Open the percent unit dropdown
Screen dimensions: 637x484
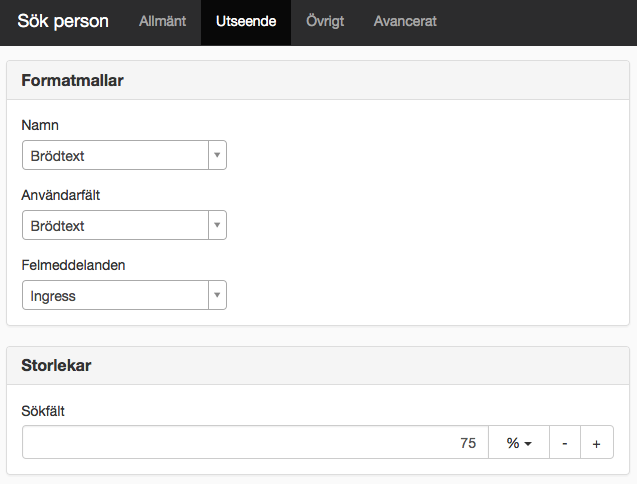(x=519, y=442)
